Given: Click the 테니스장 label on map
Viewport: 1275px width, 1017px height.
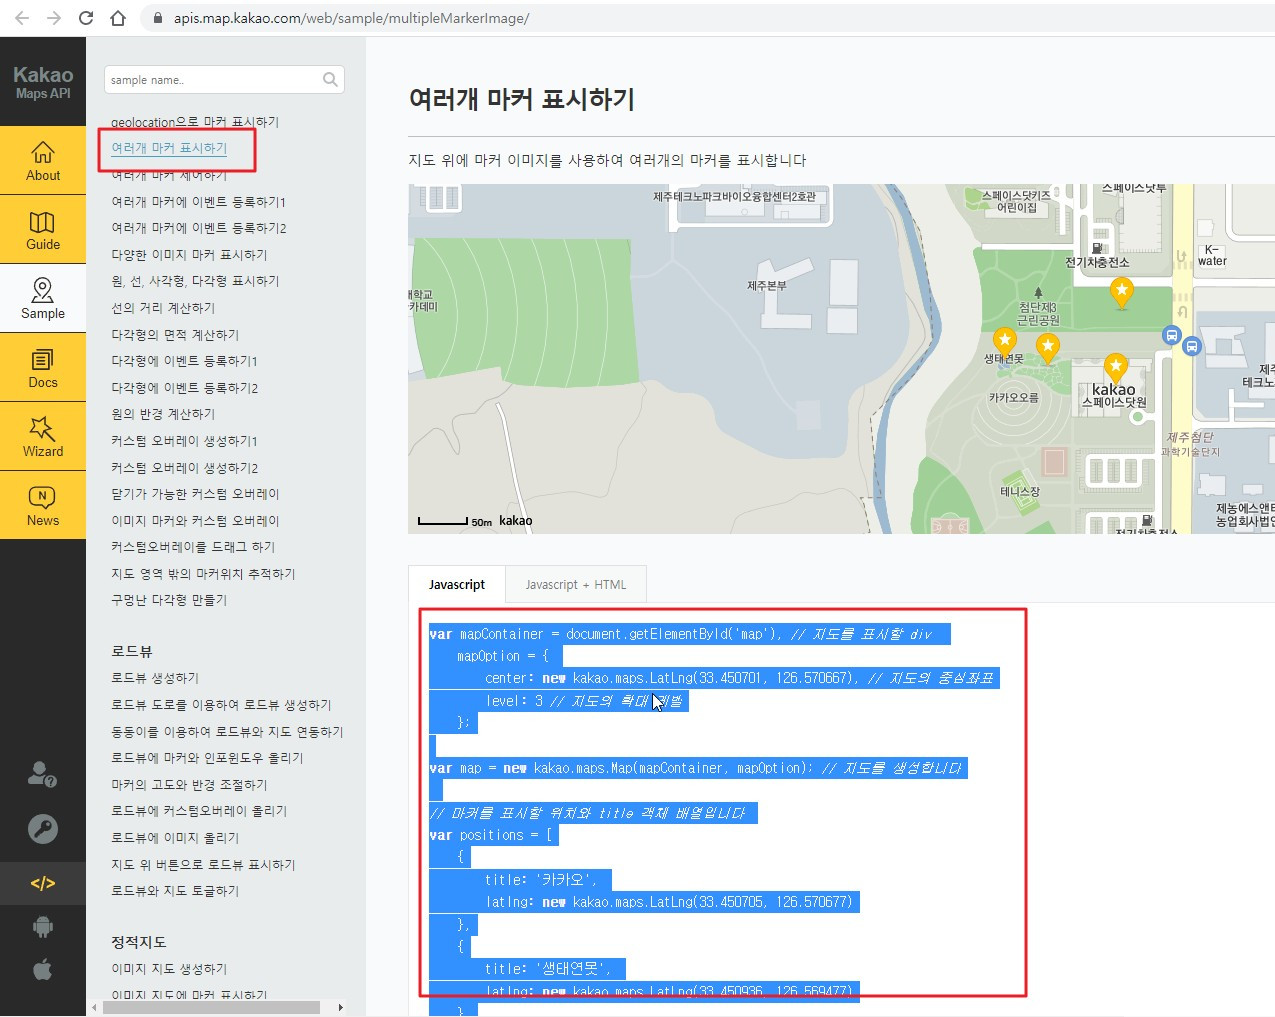Looking at the screenshot, I should [x=1020, y=491].
